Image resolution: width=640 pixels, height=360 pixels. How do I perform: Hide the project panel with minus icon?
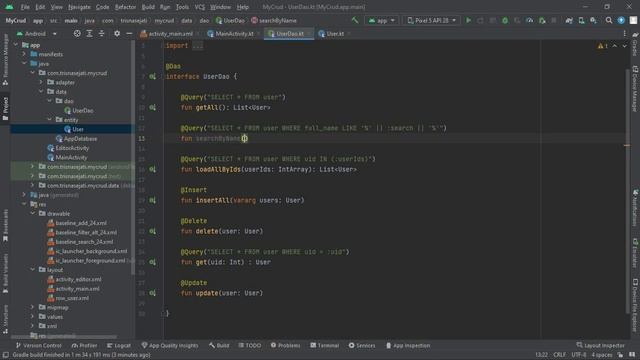click(129, 33)
